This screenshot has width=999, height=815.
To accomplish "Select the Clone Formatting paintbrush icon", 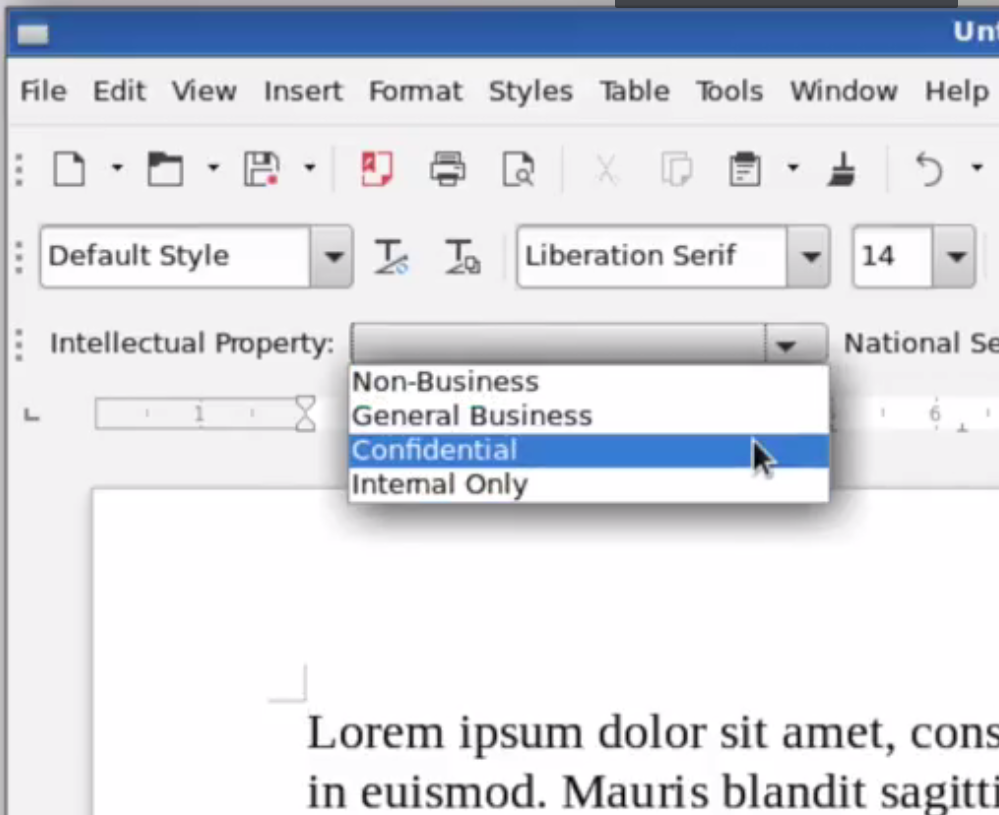I will pos(842,170).
